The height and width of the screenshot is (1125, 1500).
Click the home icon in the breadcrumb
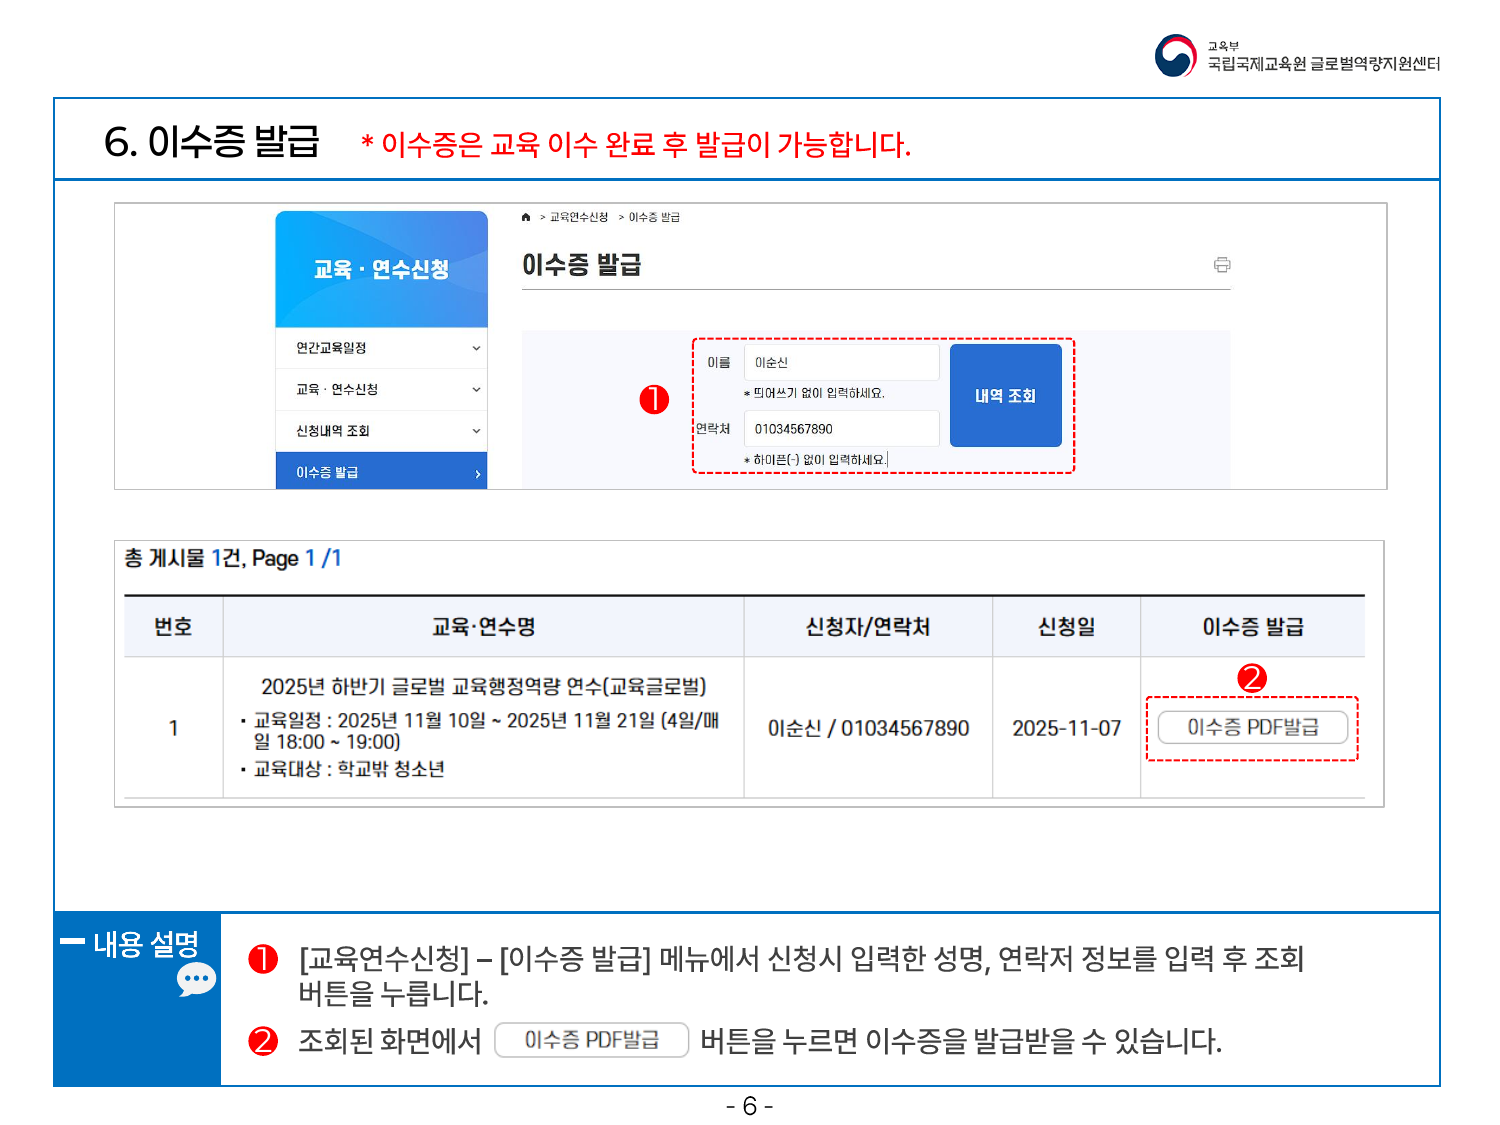click(x=526, y=217)
